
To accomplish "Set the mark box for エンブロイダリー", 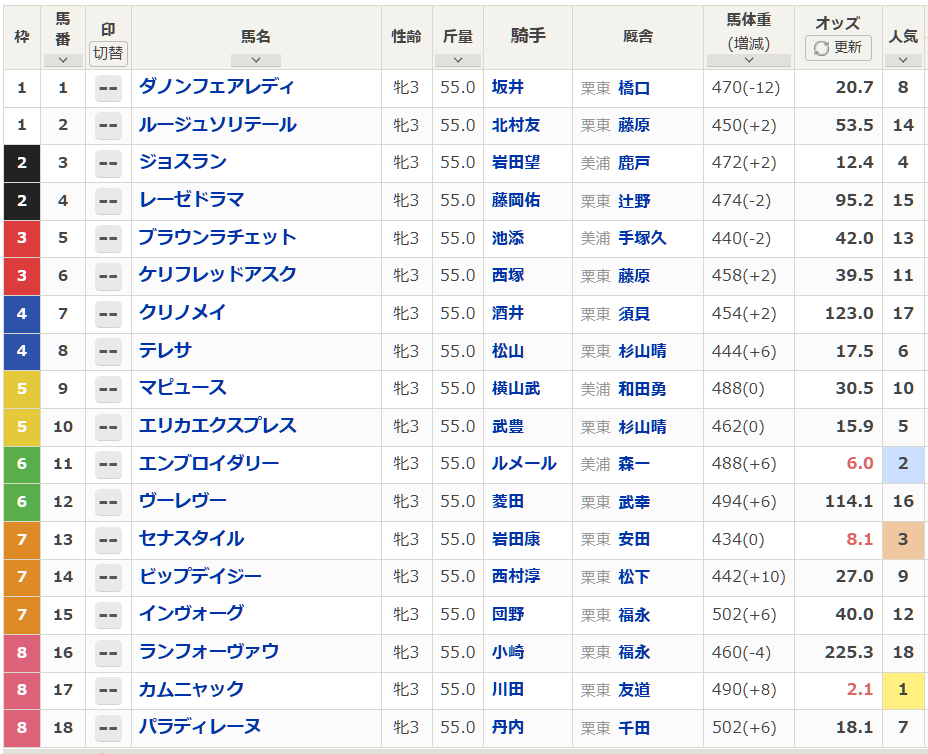I will click(x=108, y=464).
